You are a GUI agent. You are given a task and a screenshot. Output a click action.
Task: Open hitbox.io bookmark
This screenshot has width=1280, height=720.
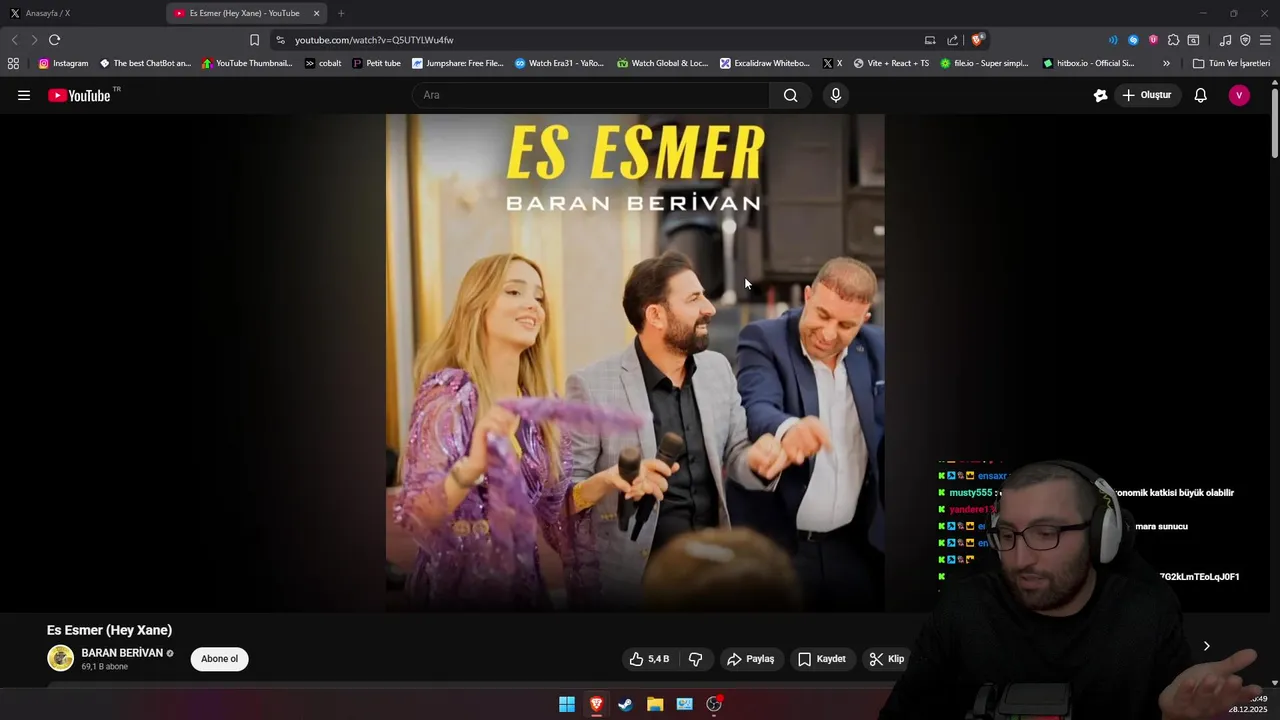point(1088,63)
